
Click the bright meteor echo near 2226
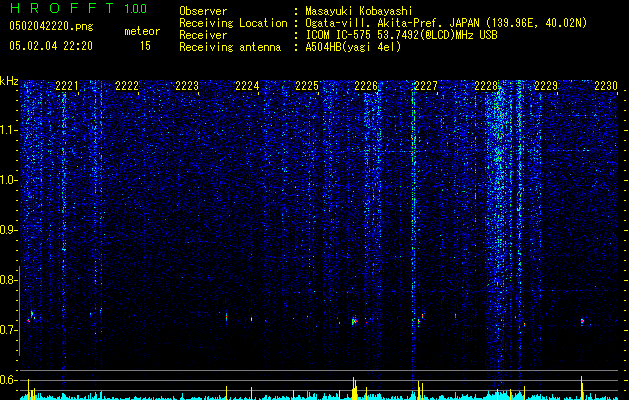point(354,321)
